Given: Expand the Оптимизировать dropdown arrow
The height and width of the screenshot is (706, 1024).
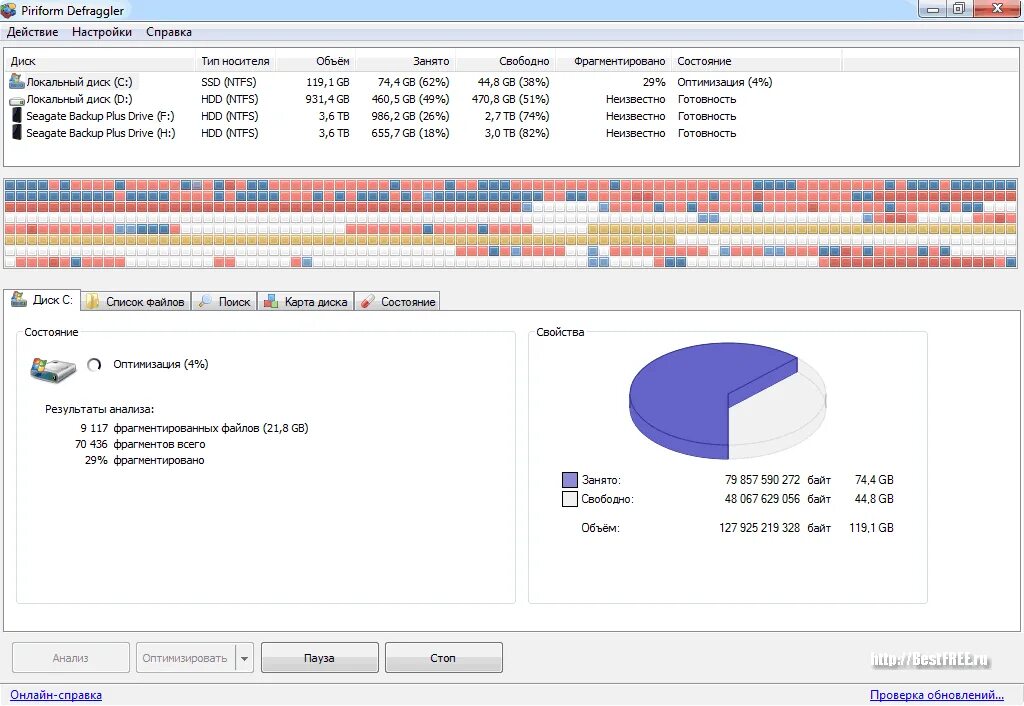Looking at the screenshot, I should coord(244,658).
